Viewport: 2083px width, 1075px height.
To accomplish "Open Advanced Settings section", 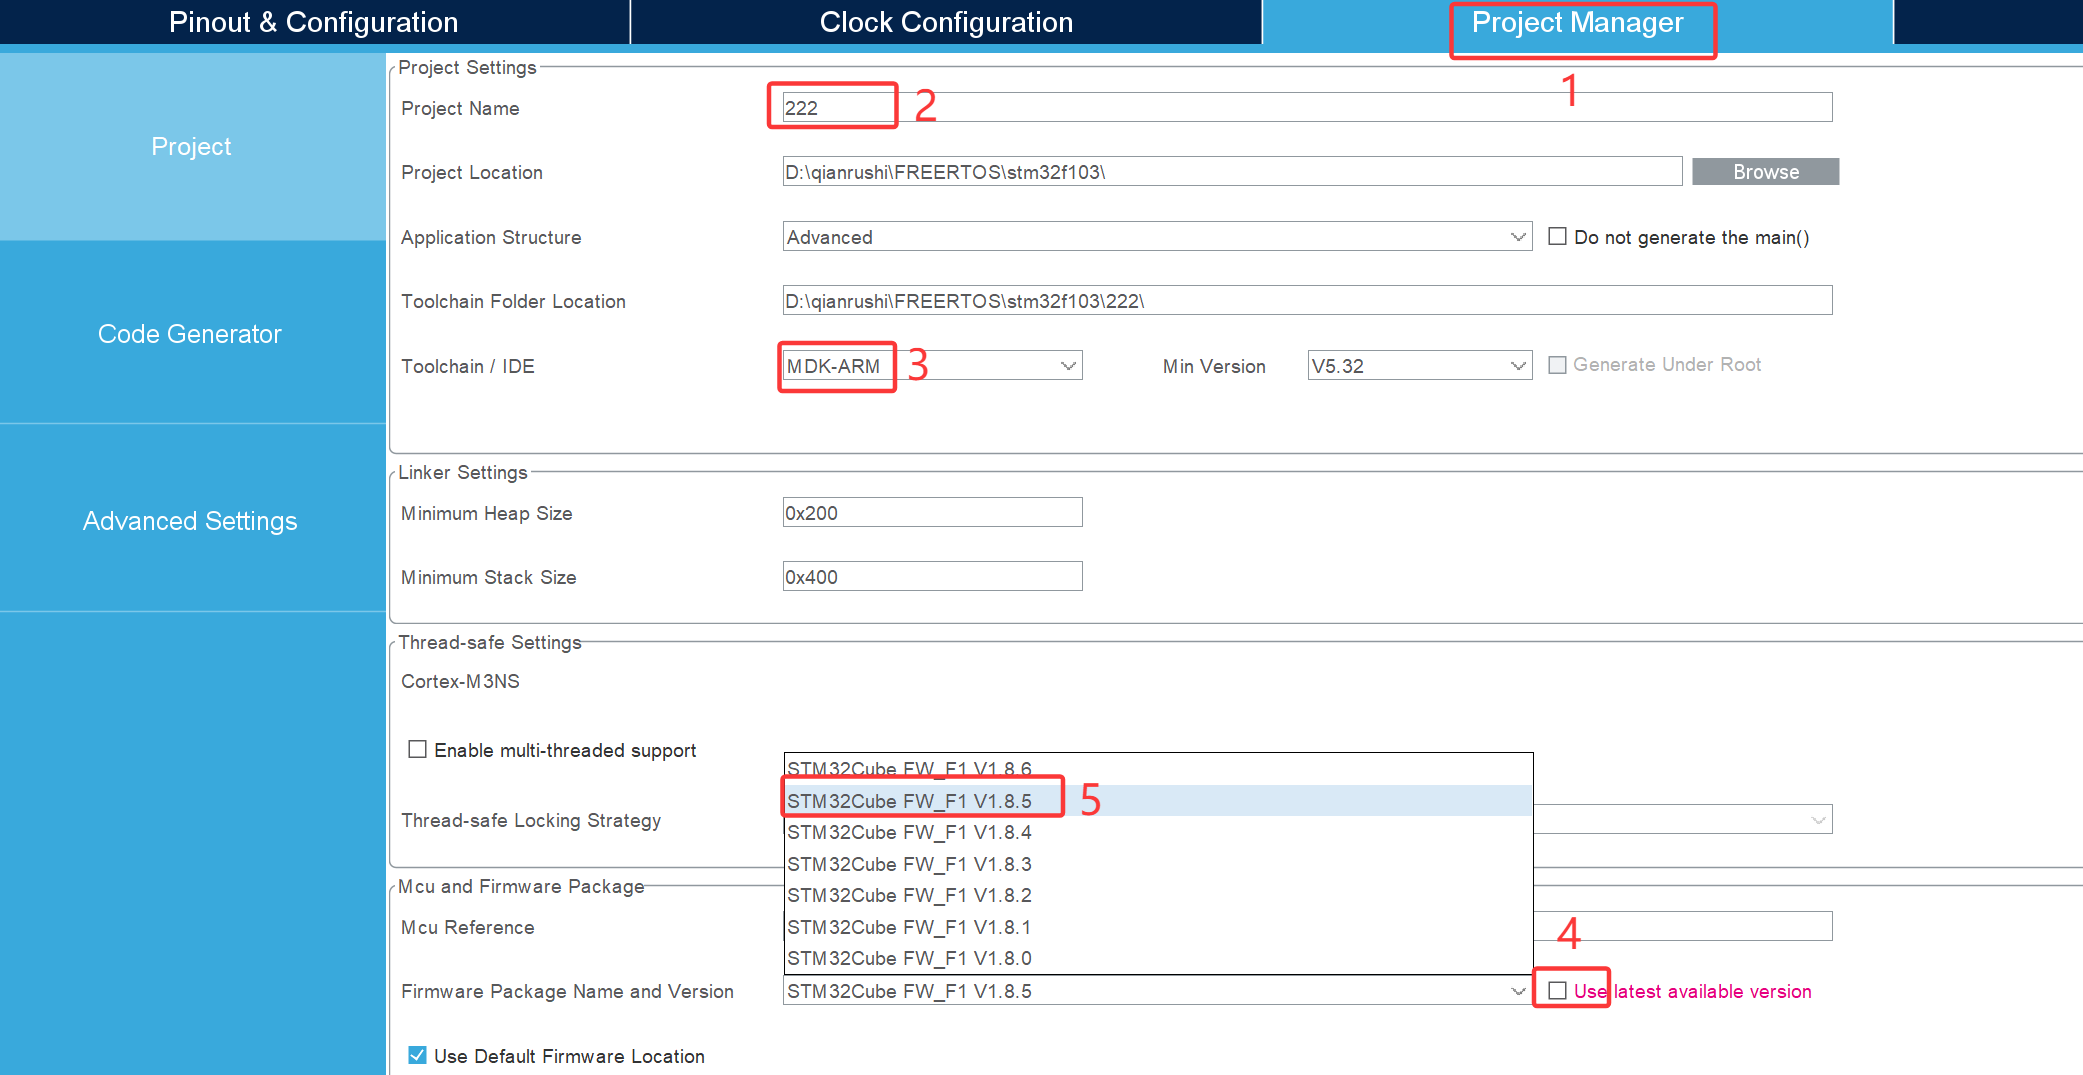I will pyautogui.click(x=192, y=520).
